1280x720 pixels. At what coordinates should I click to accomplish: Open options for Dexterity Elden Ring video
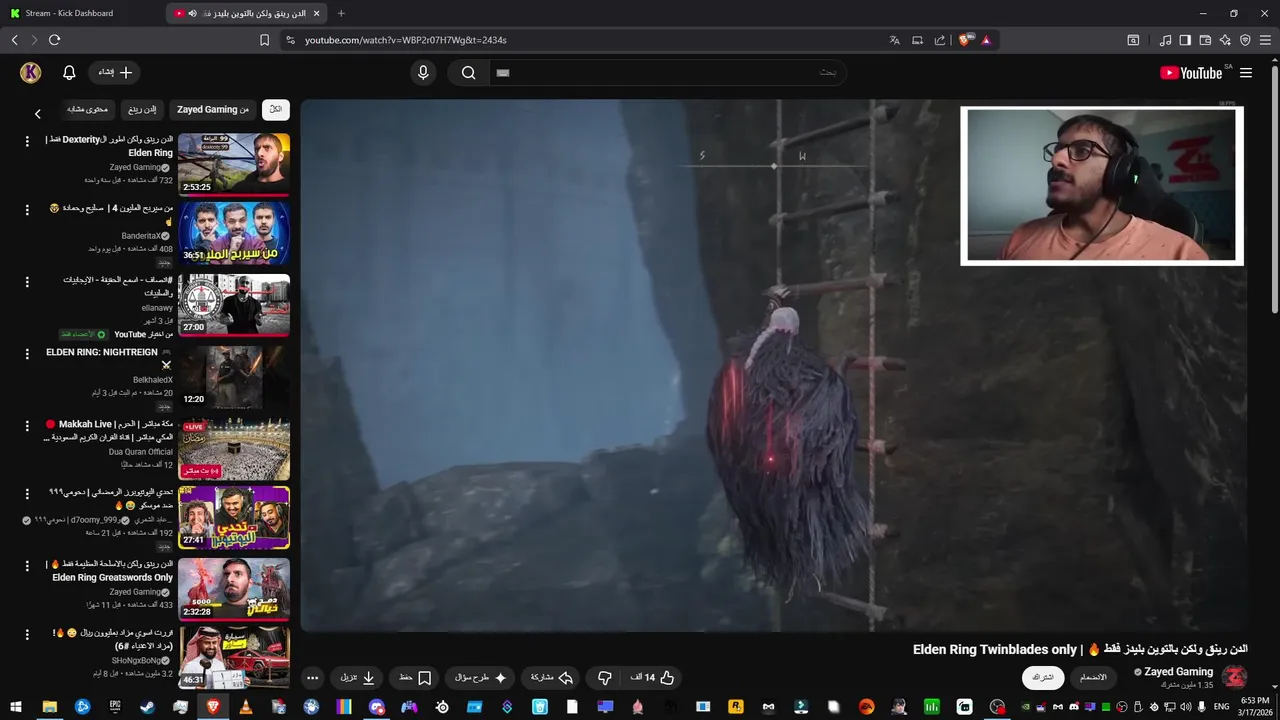[x=27, y=142]
